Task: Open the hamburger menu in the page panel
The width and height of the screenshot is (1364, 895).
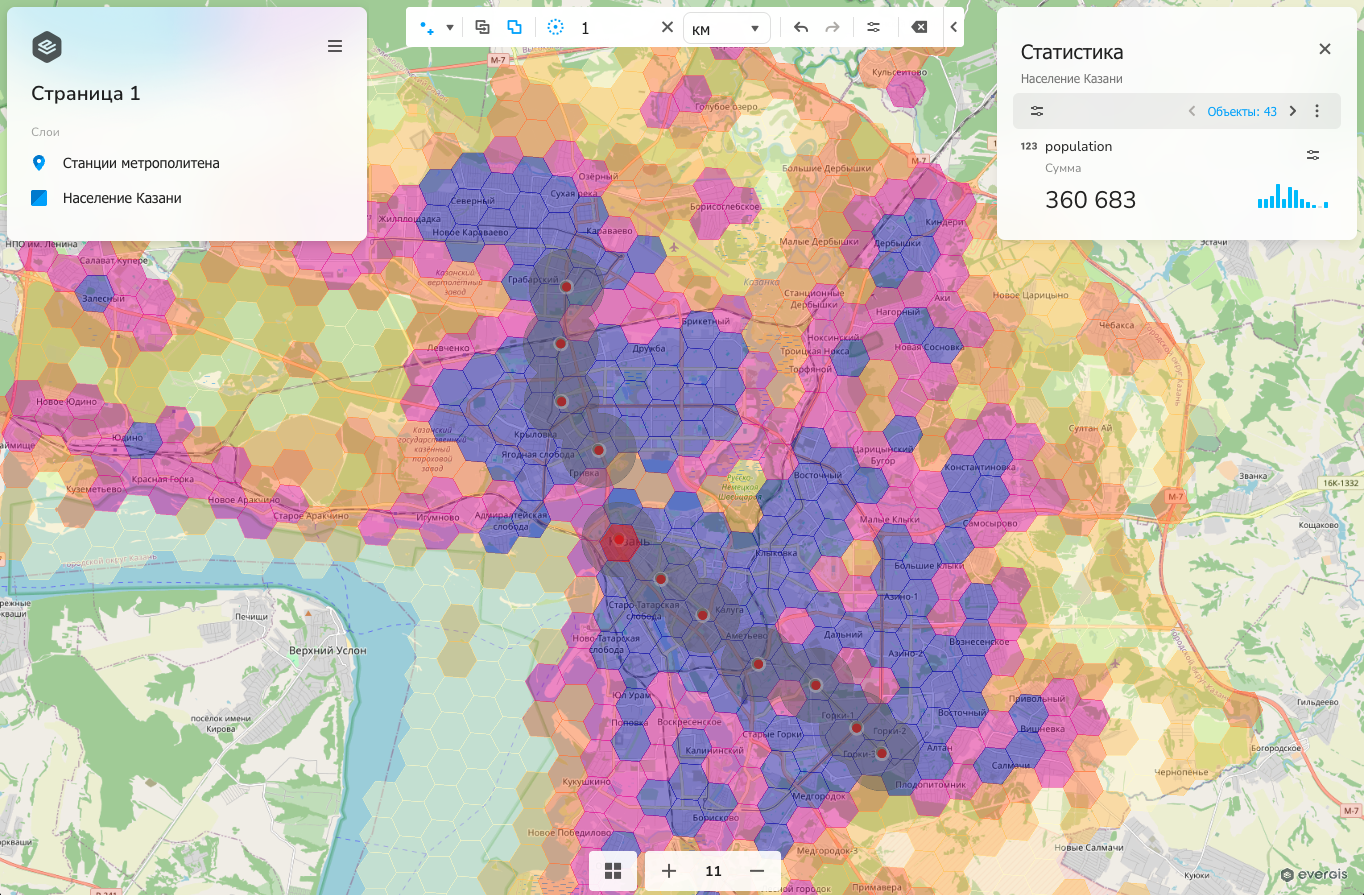Action: click(x=335, y=46)
